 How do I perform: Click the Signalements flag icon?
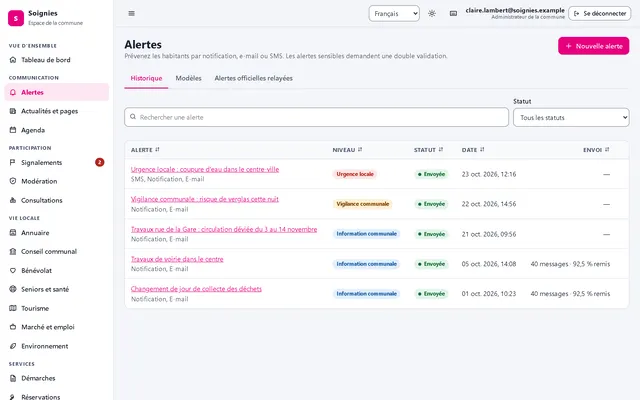pos(13,162)
